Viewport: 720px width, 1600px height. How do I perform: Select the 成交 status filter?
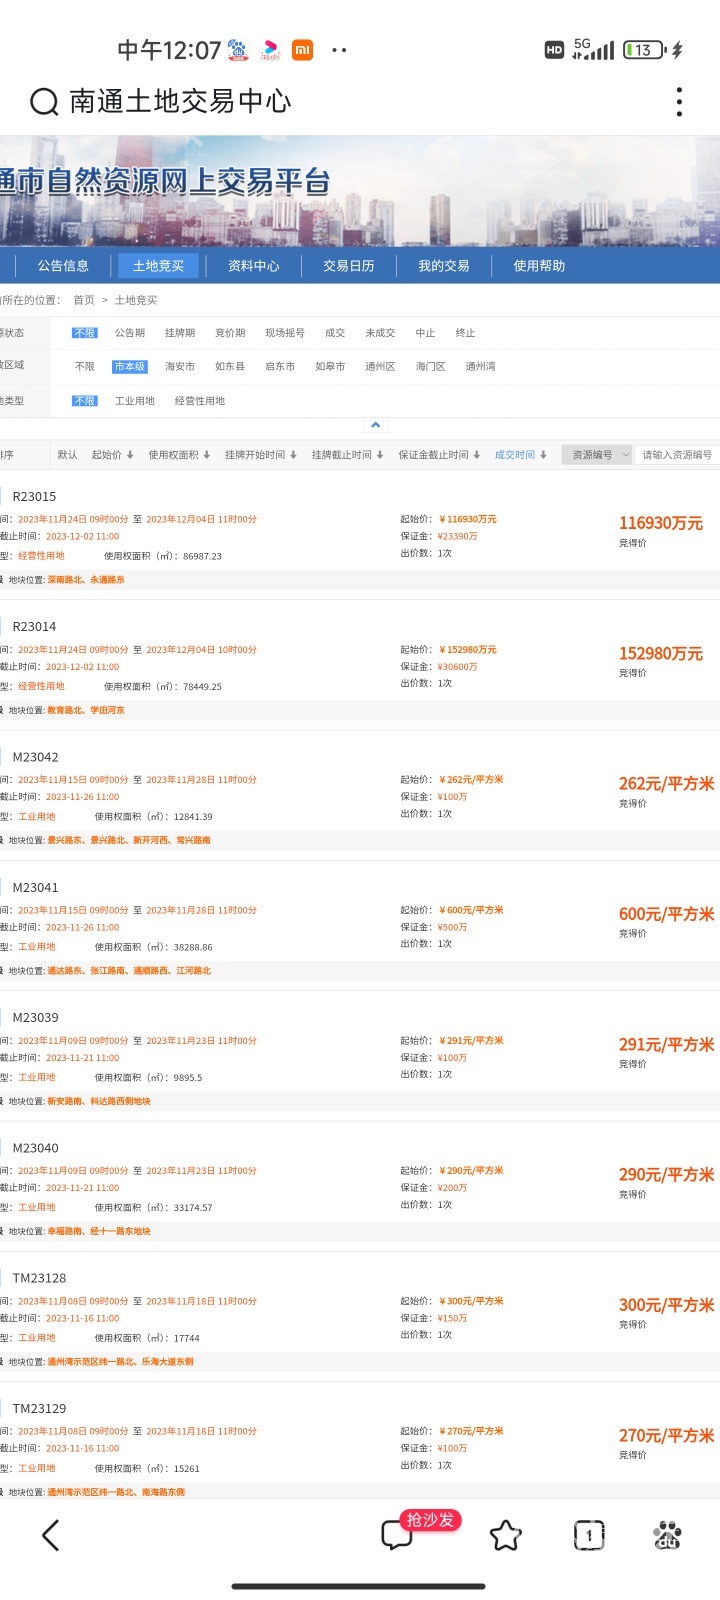point(335,333)
